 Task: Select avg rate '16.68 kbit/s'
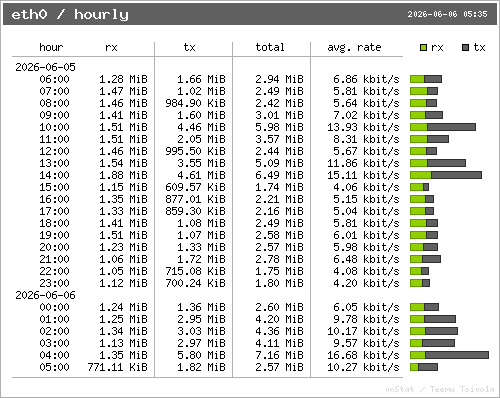[x=363, y=355]
